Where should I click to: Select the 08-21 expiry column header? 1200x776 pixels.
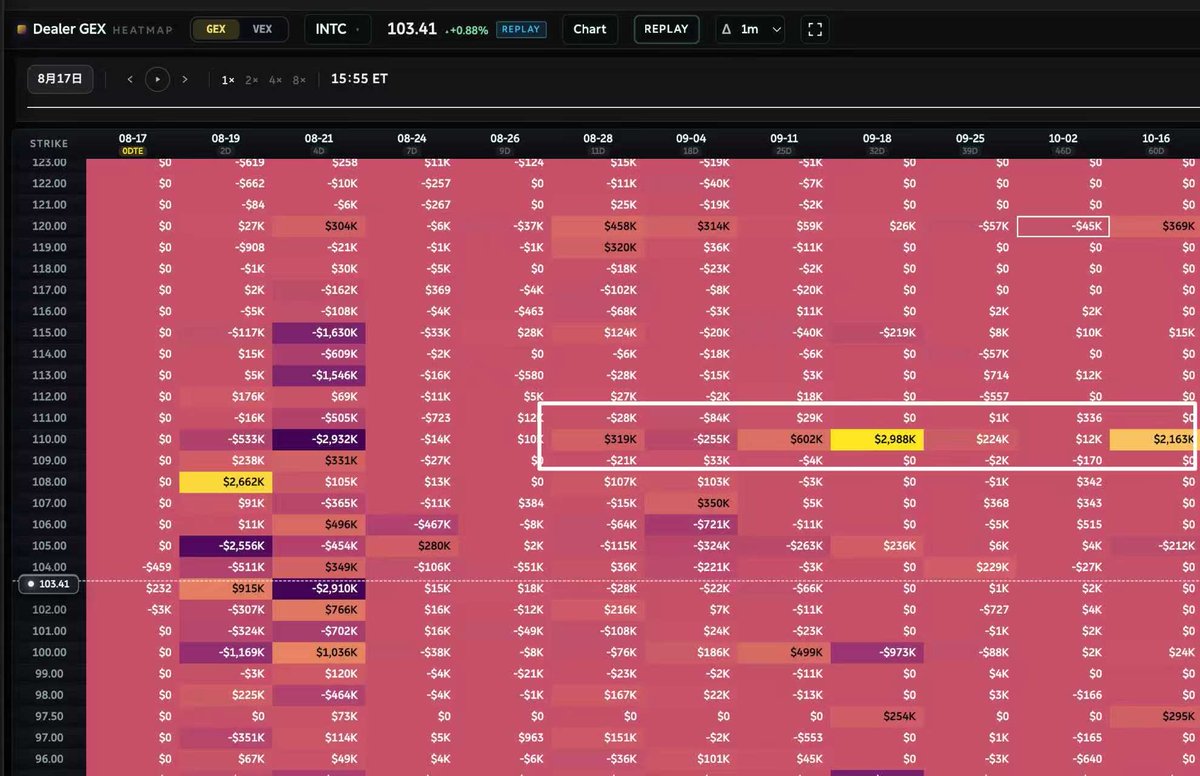pos(319,143)
